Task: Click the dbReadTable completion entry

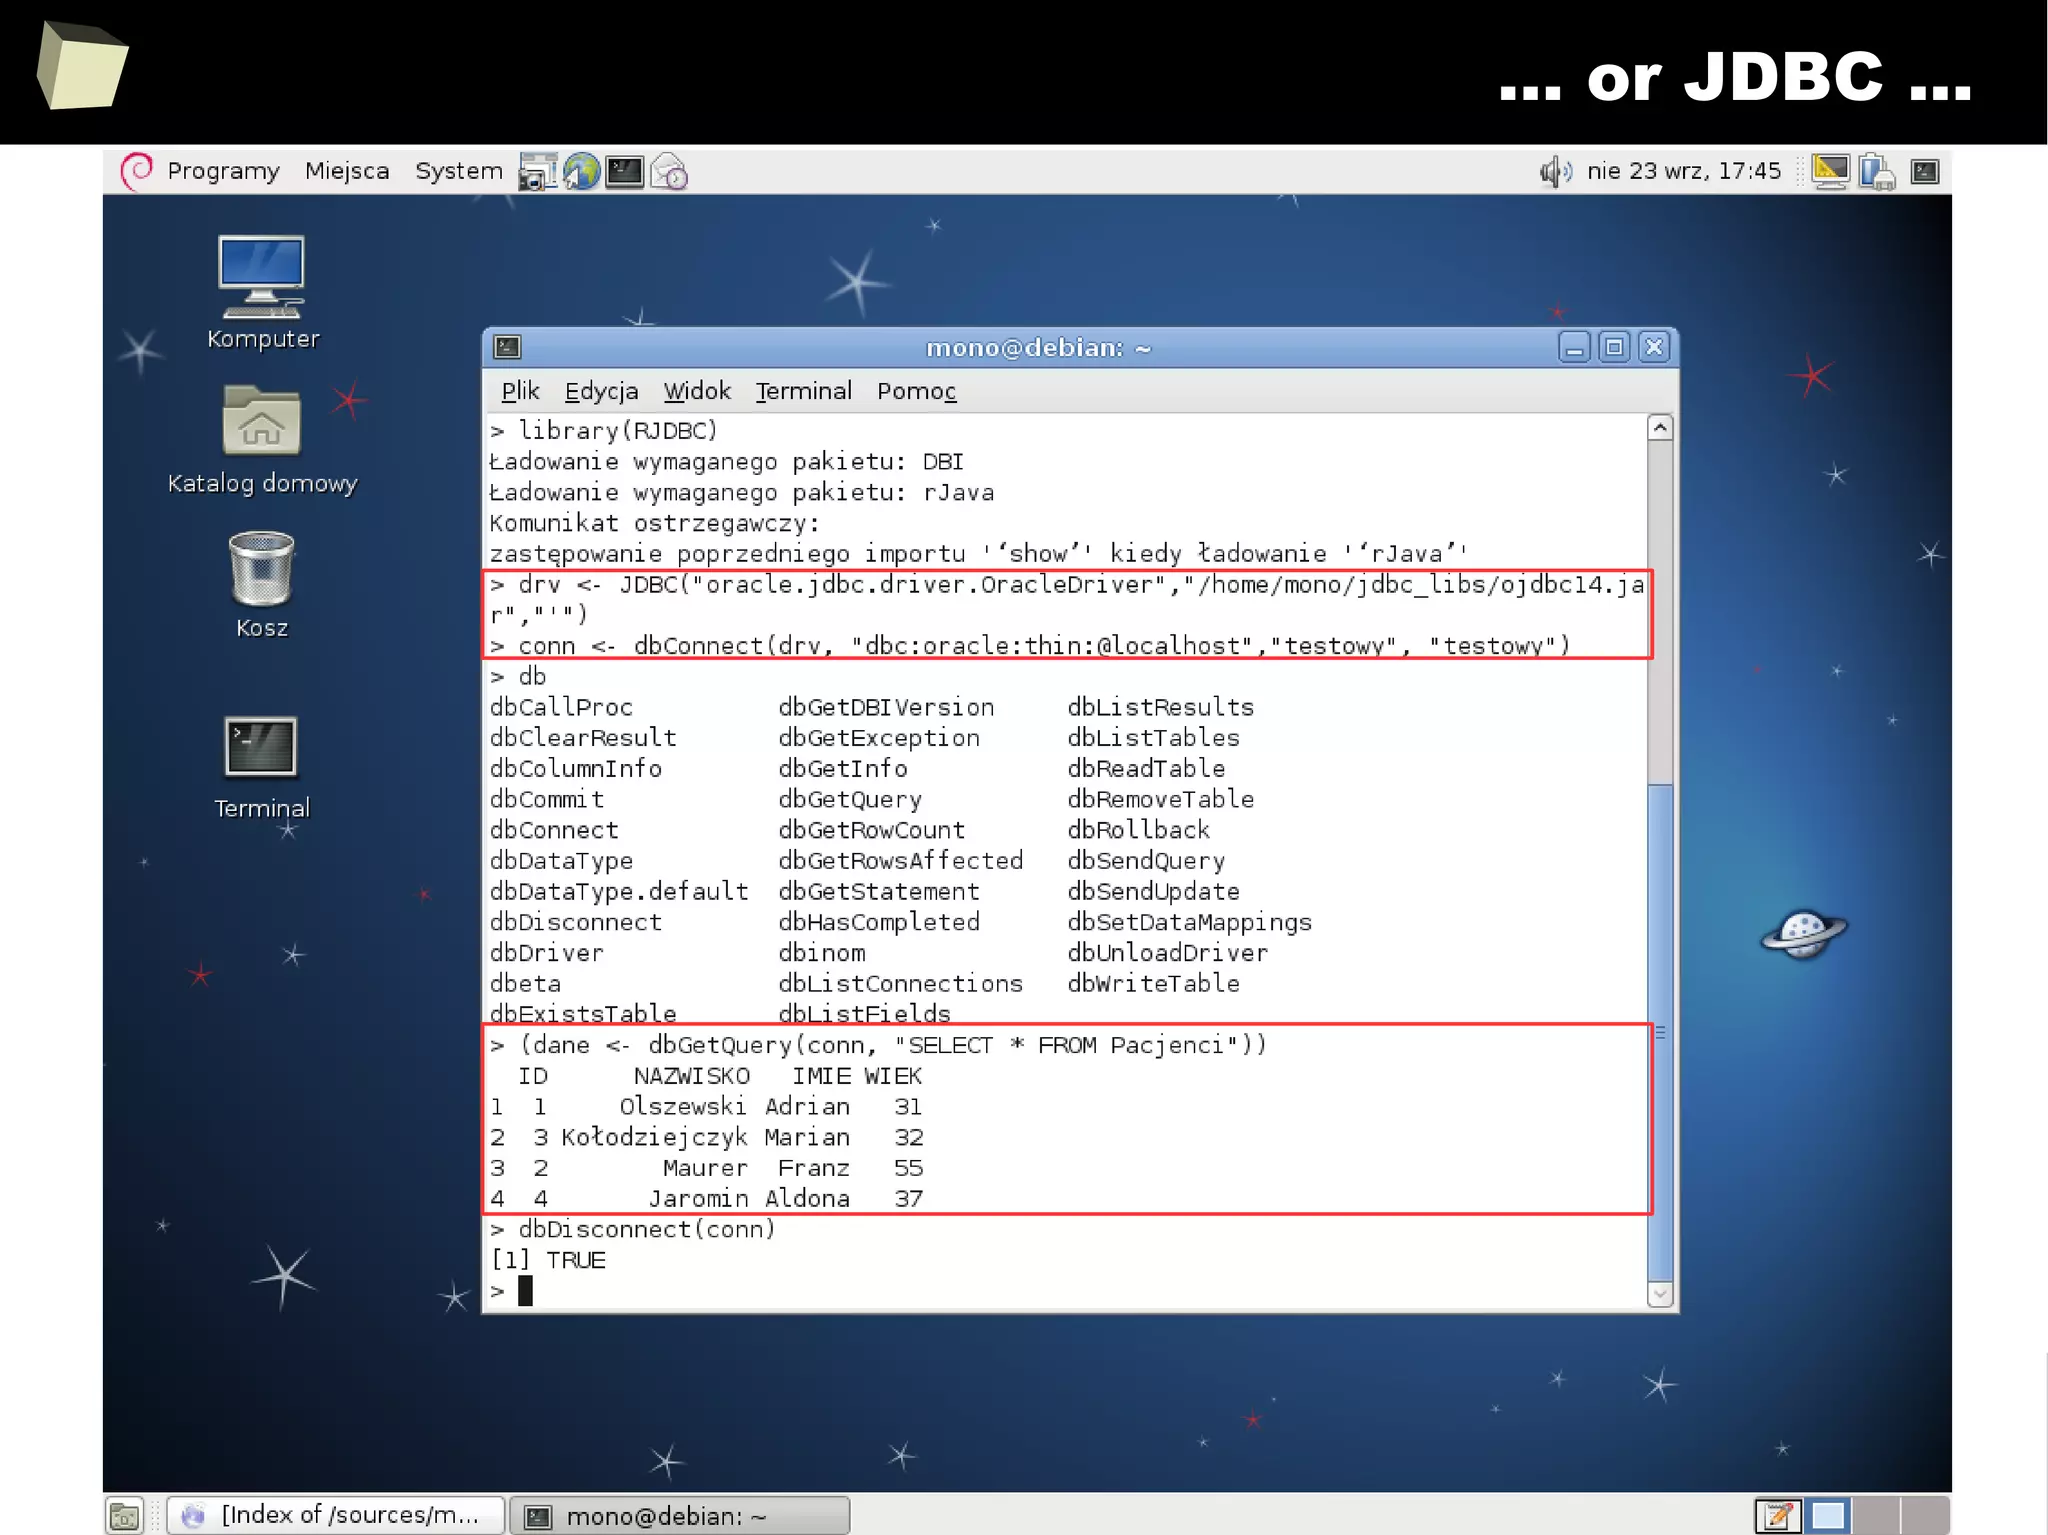Action: 1146,768
